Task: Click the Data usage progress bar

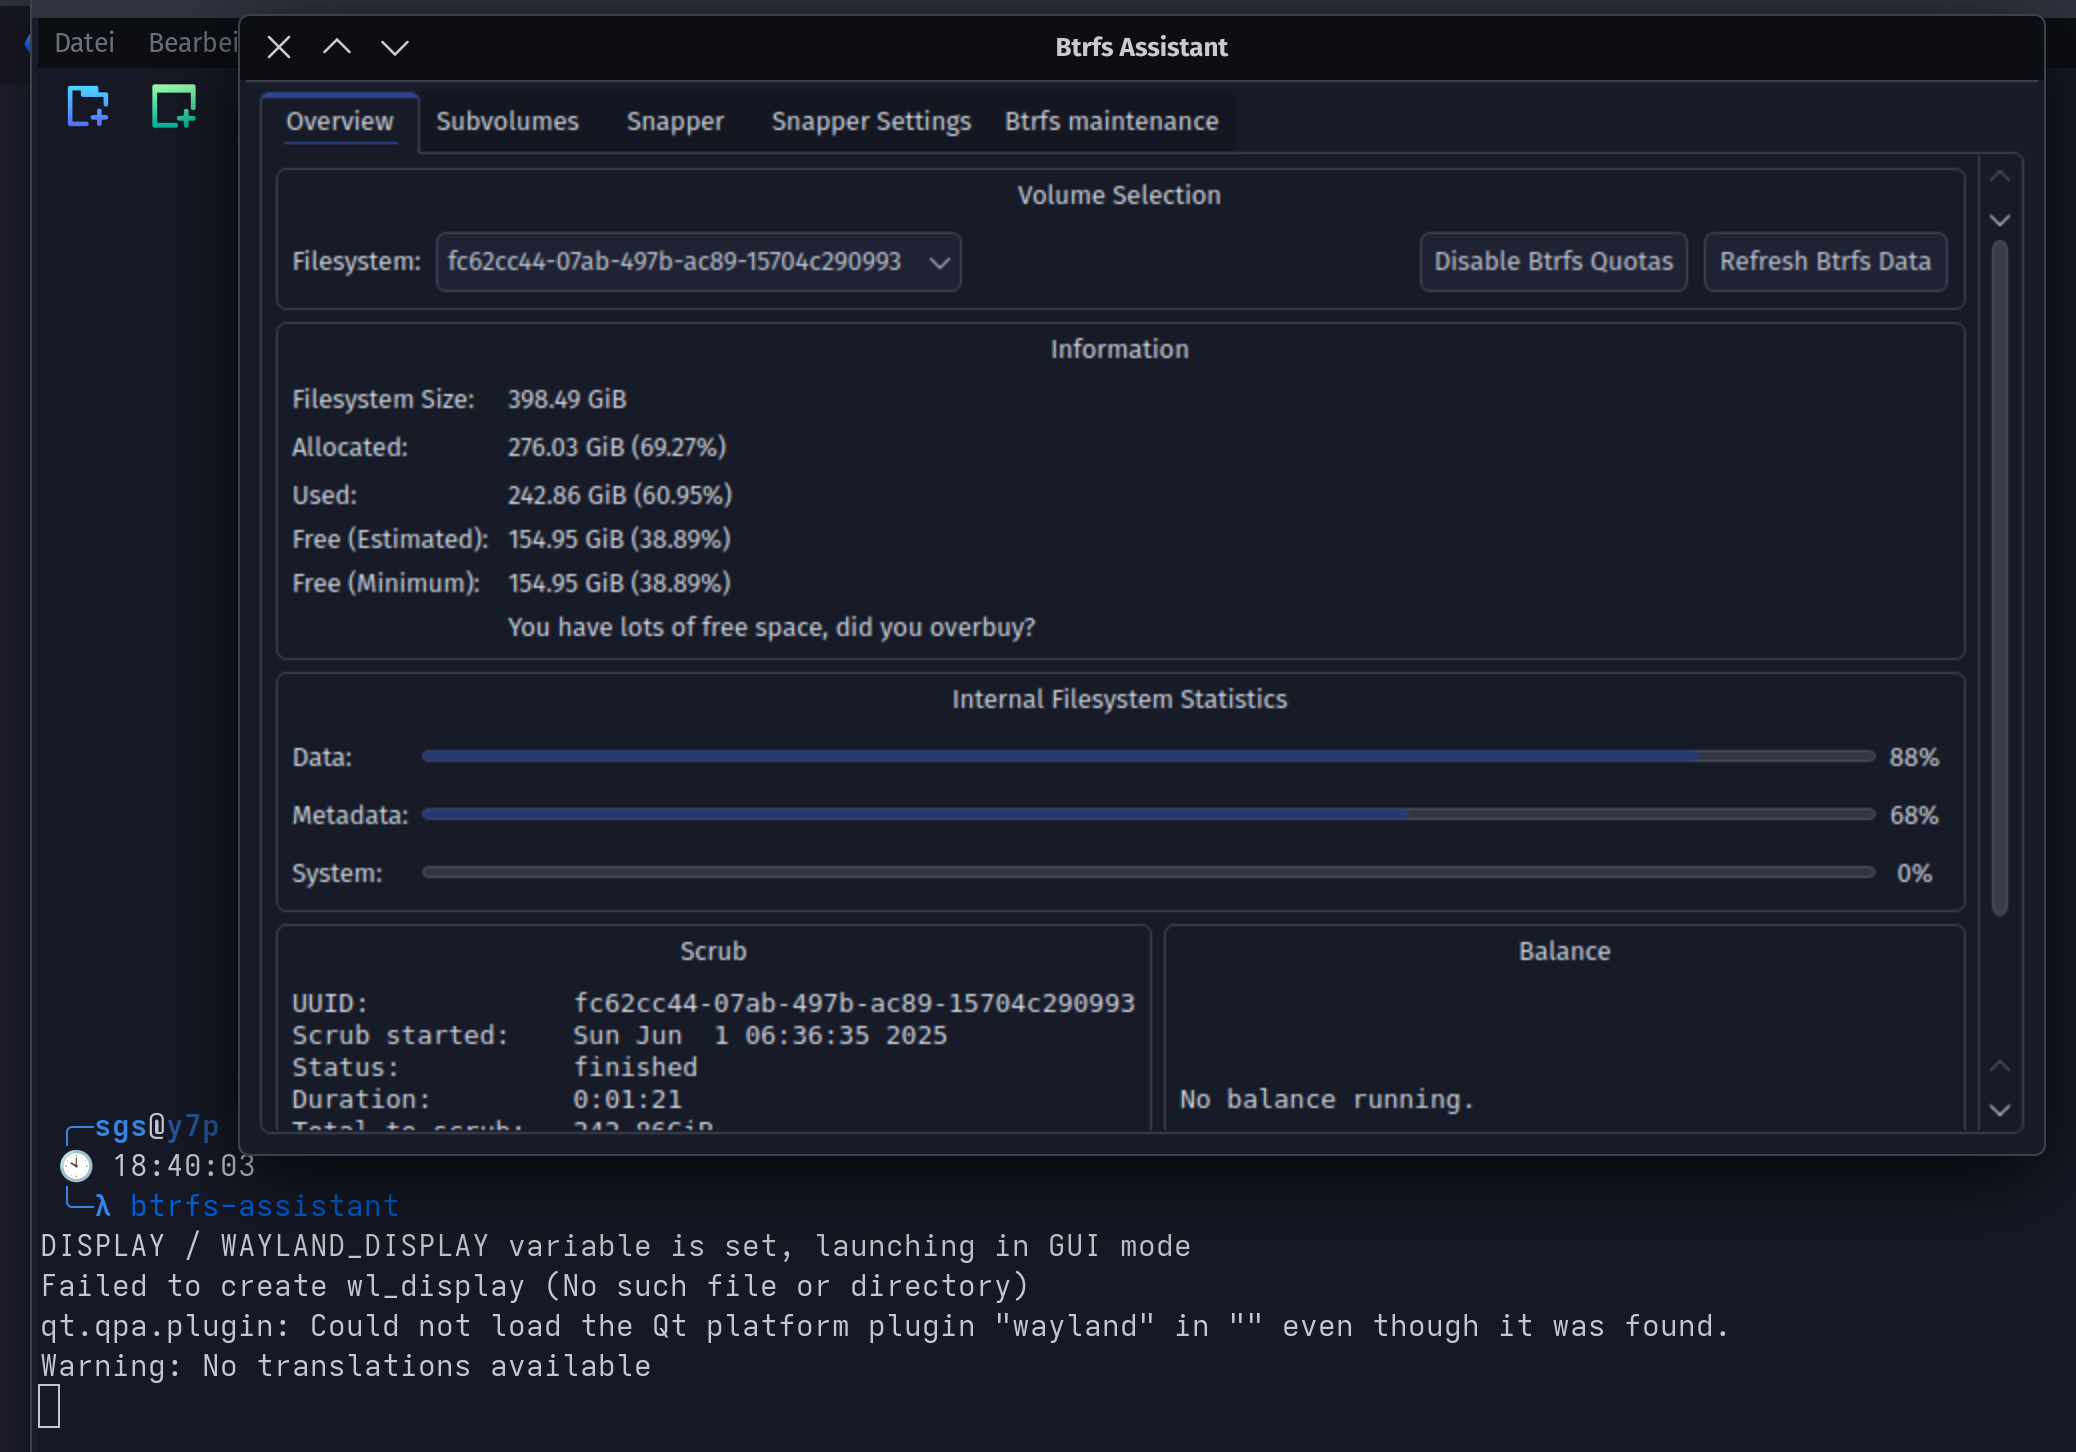Action: 1148,756
